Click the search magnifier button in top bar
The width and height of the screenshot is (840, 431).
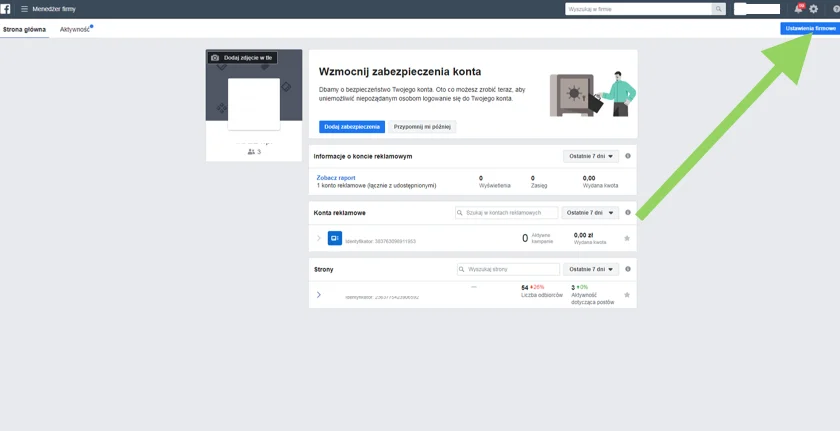(x=718, y=9)
